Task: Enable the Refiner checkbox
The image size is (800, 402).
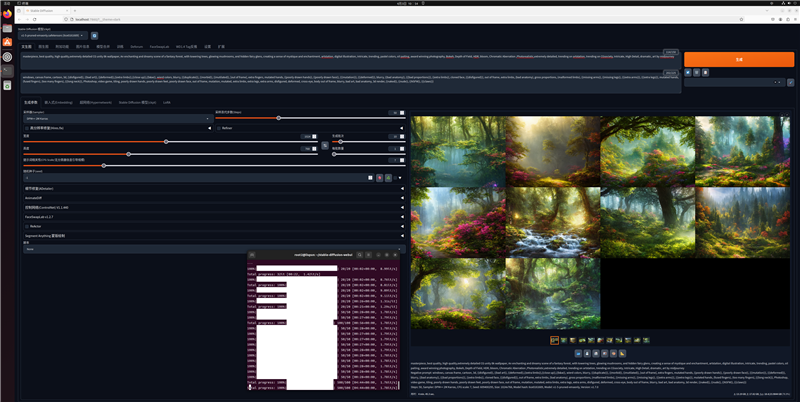Action: tap(217, 128)
